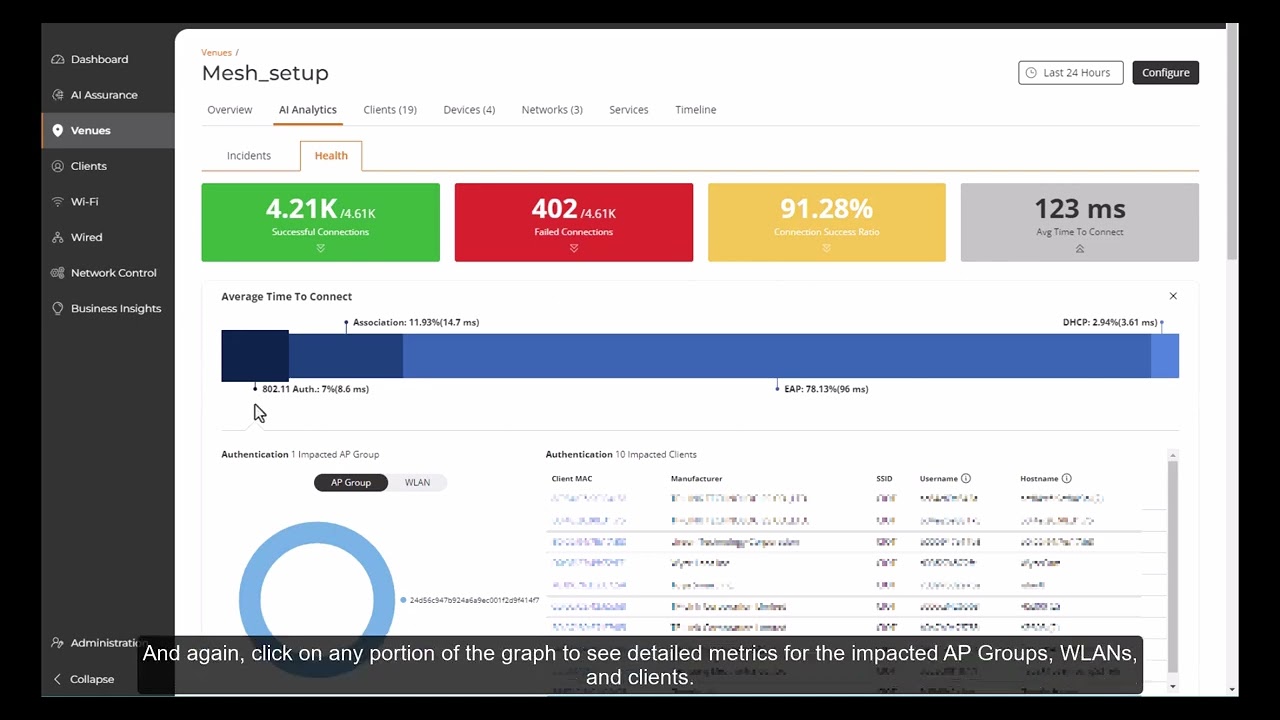The image size is (1280, 720).
Task: Open the Administration sidebar icon
Action: click(58, 643)
